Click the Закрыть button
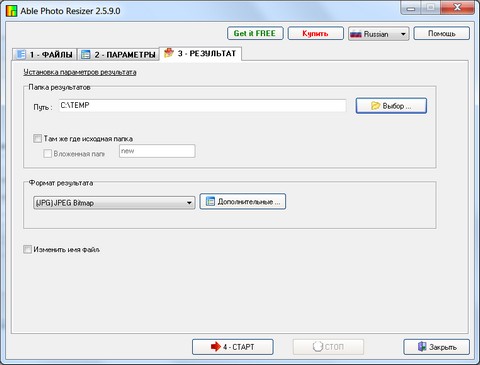 [x=436, y=347]
